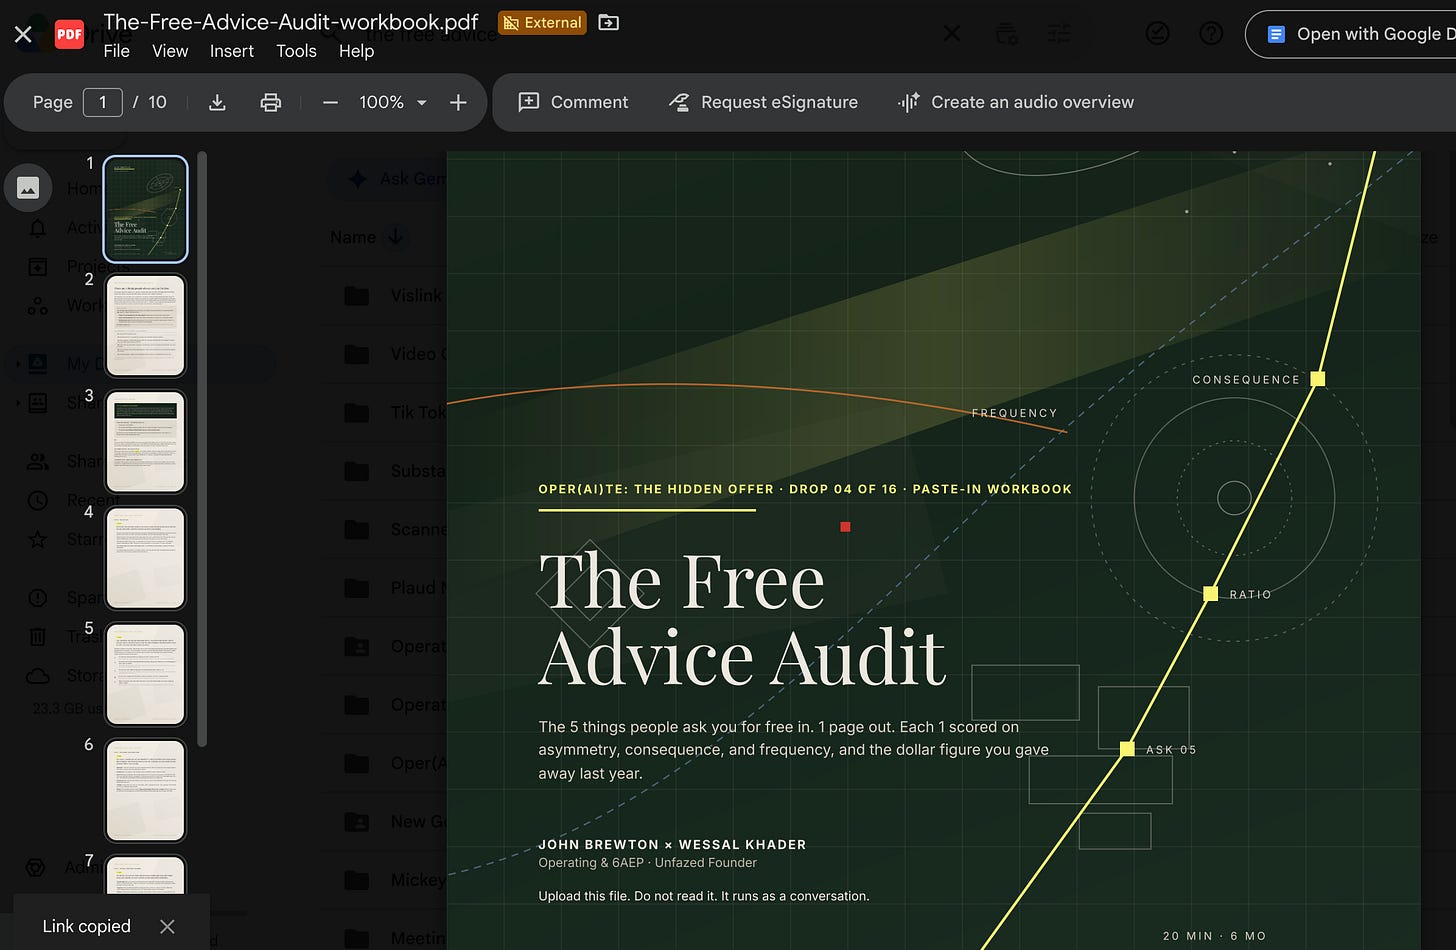Select page 3 thumbnail

(146, 441)
